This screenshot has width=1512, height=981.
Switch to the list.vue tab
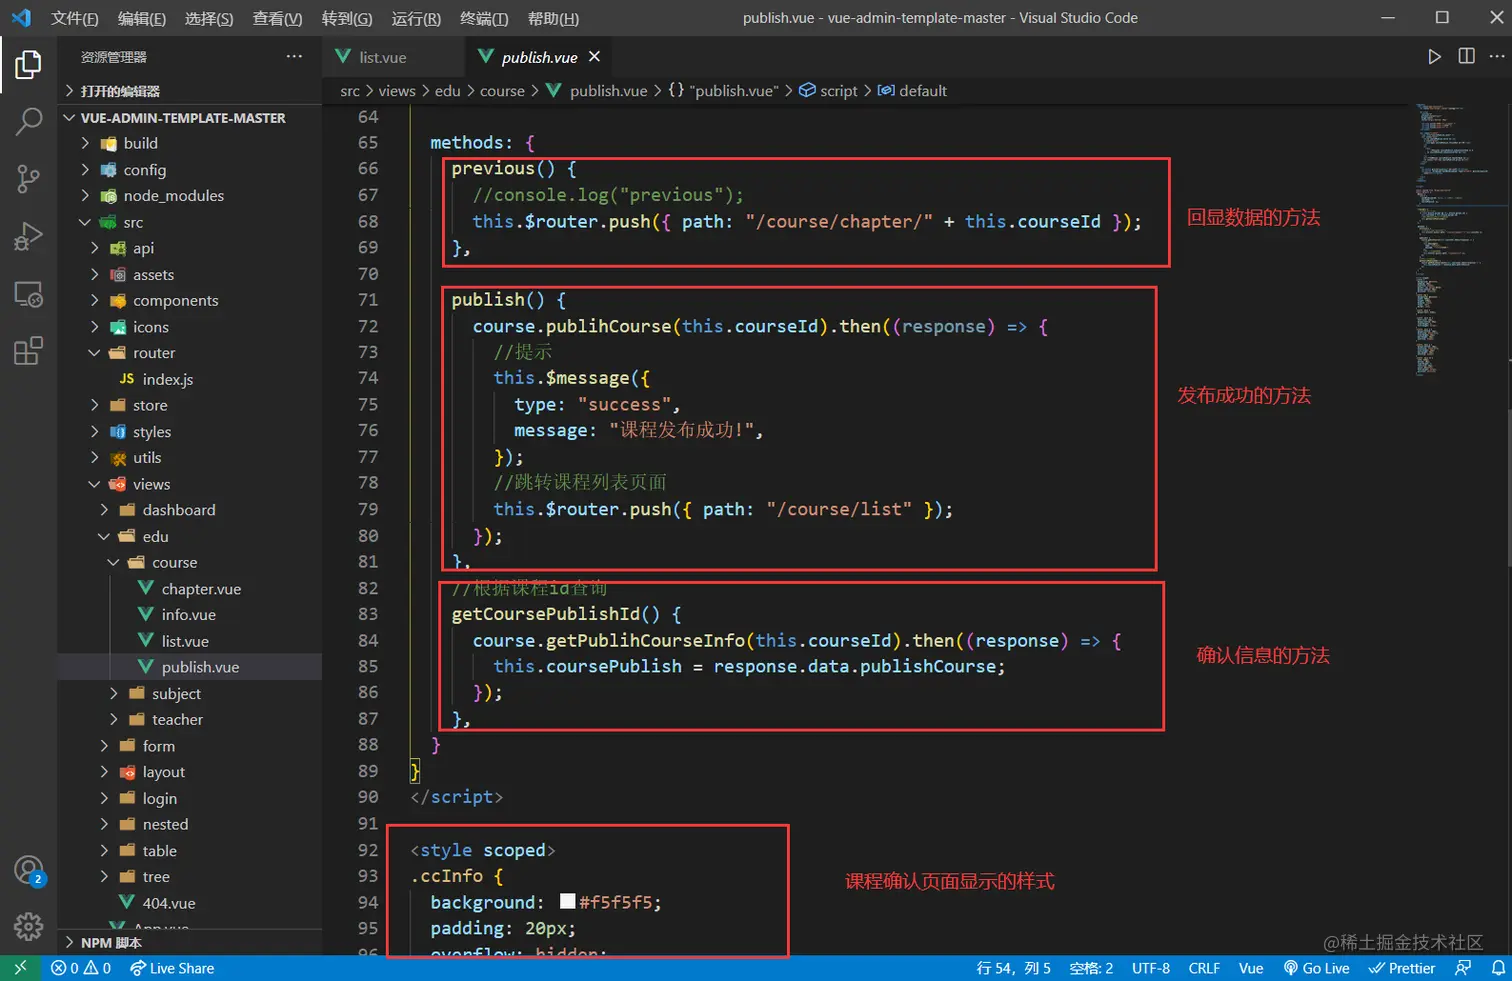(394, 57)
